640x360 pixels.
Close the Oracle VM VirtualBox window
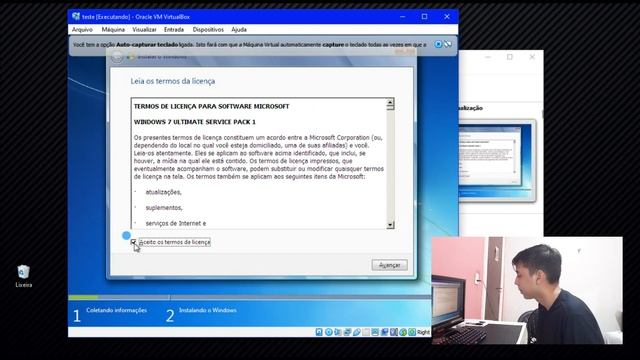447,17
